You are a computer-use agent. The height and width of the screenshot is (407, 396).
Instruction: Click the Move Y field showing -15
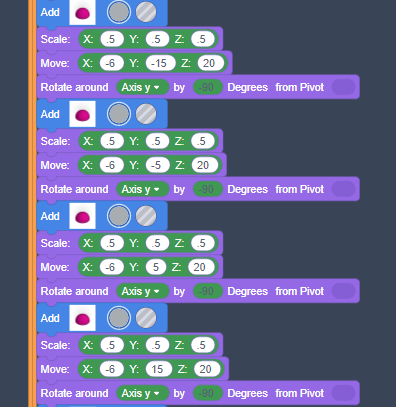(x=160, y=63)
